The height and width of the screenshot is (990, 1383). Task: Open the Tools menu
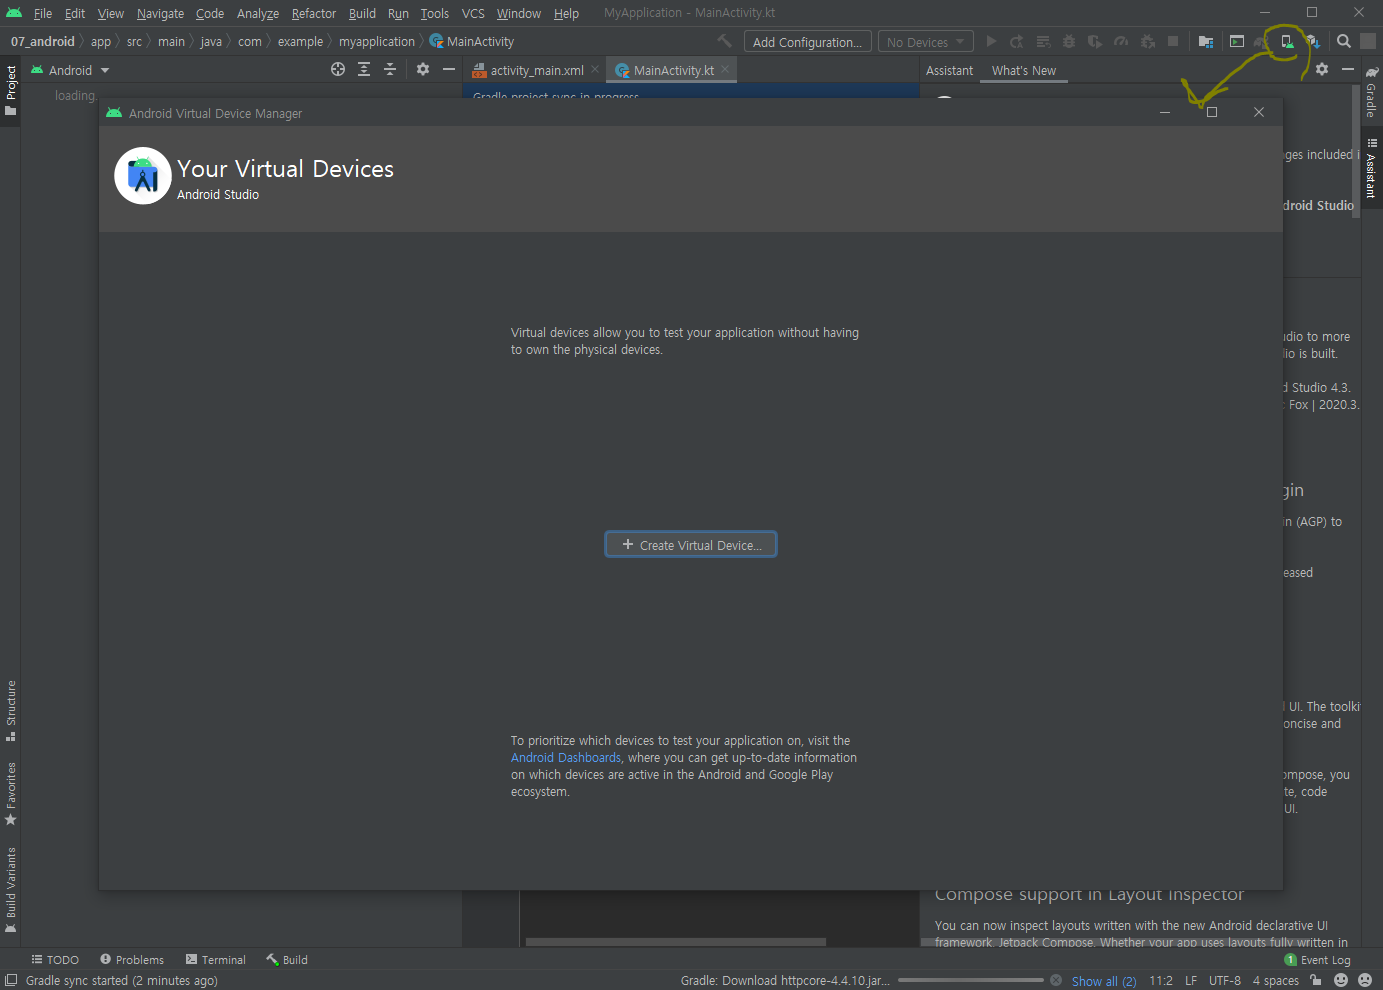434,13
